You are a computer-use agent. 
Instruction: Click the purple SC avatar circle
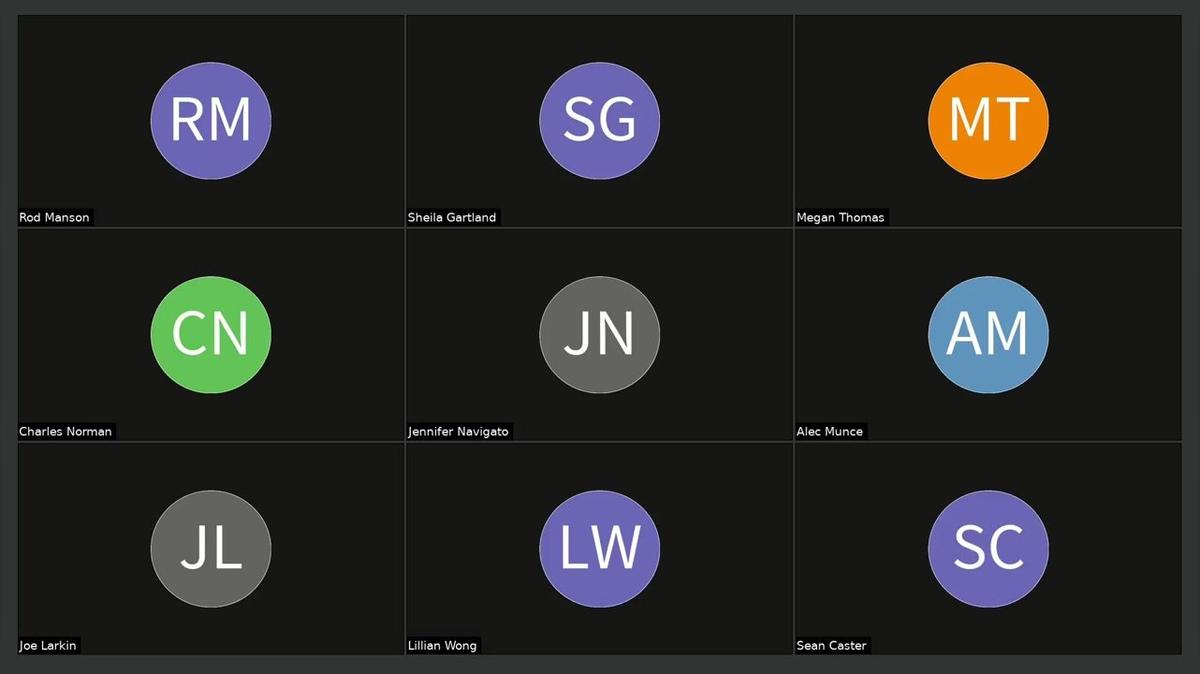pos(988,549)
